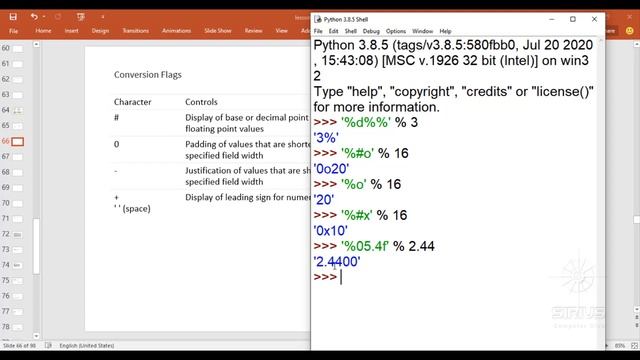Screen dimensions: 640x360
Task: Click the Conversion Flags slide title
Action: pos(148,75)
